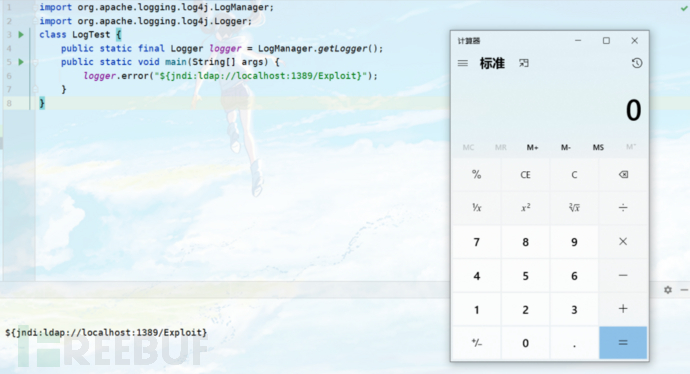Click the console output jndi line
This screenshot has width=690, height=374.
106,333
